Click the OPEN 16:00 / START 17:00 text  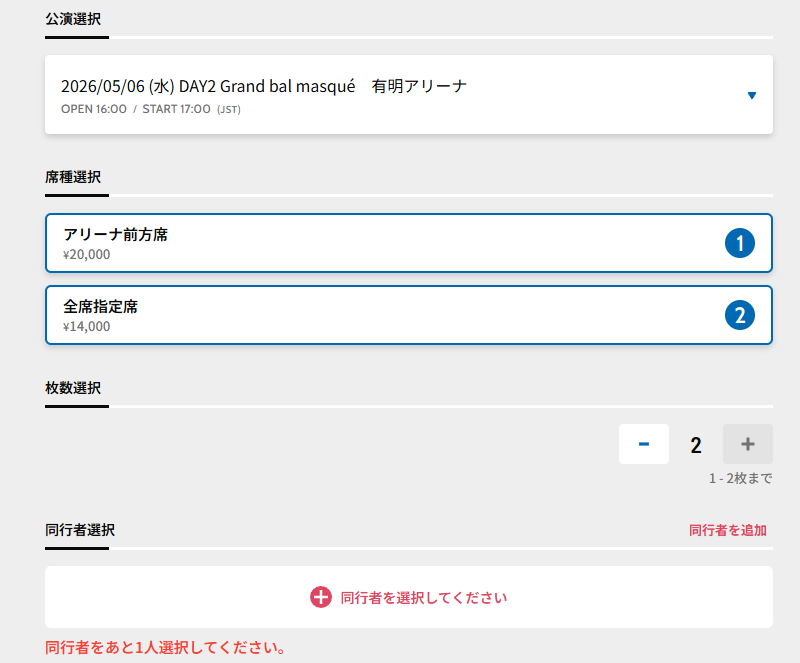151,109
